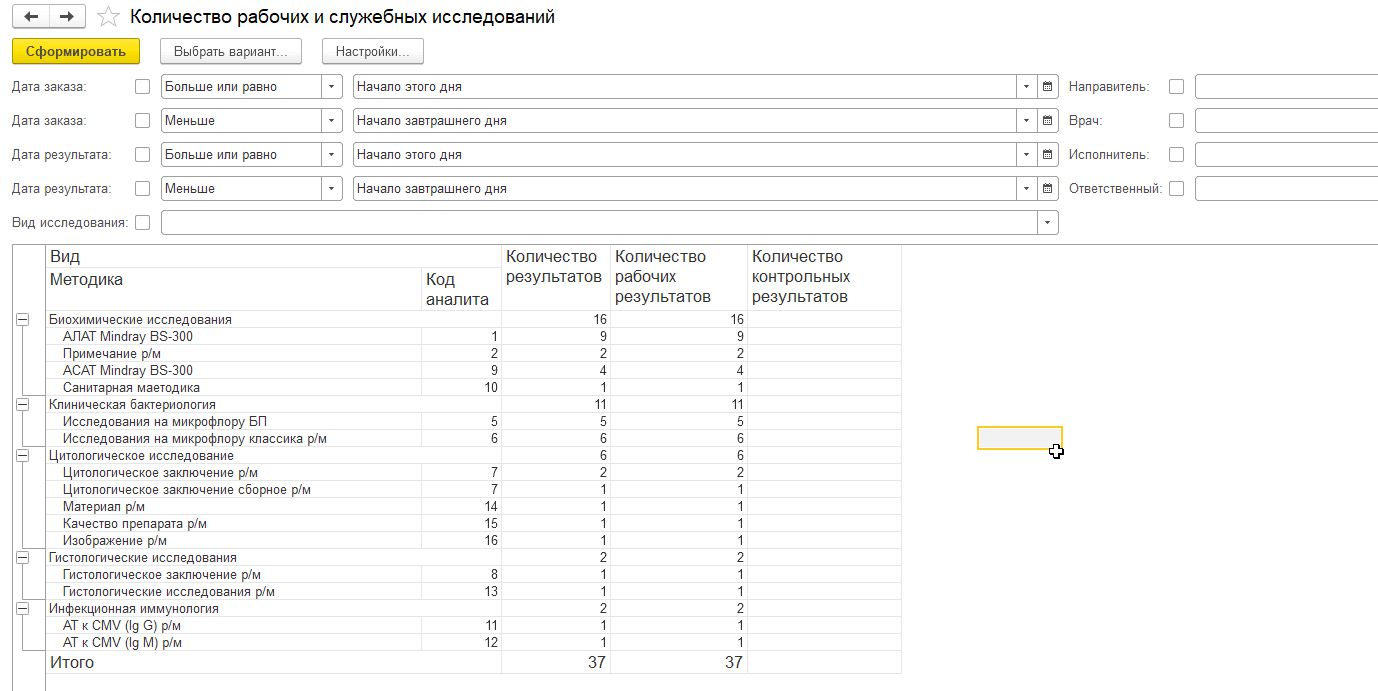Collapse Гистологические исследования group
The image size is (1378, 691).
pos(21,557)
